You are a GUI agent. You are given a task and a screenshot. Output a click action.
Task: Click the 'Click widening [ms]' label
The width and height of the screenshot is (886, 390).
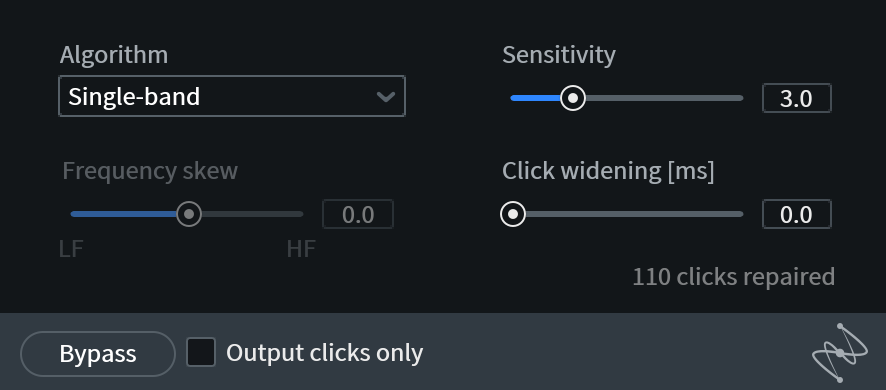coord(608,171)
